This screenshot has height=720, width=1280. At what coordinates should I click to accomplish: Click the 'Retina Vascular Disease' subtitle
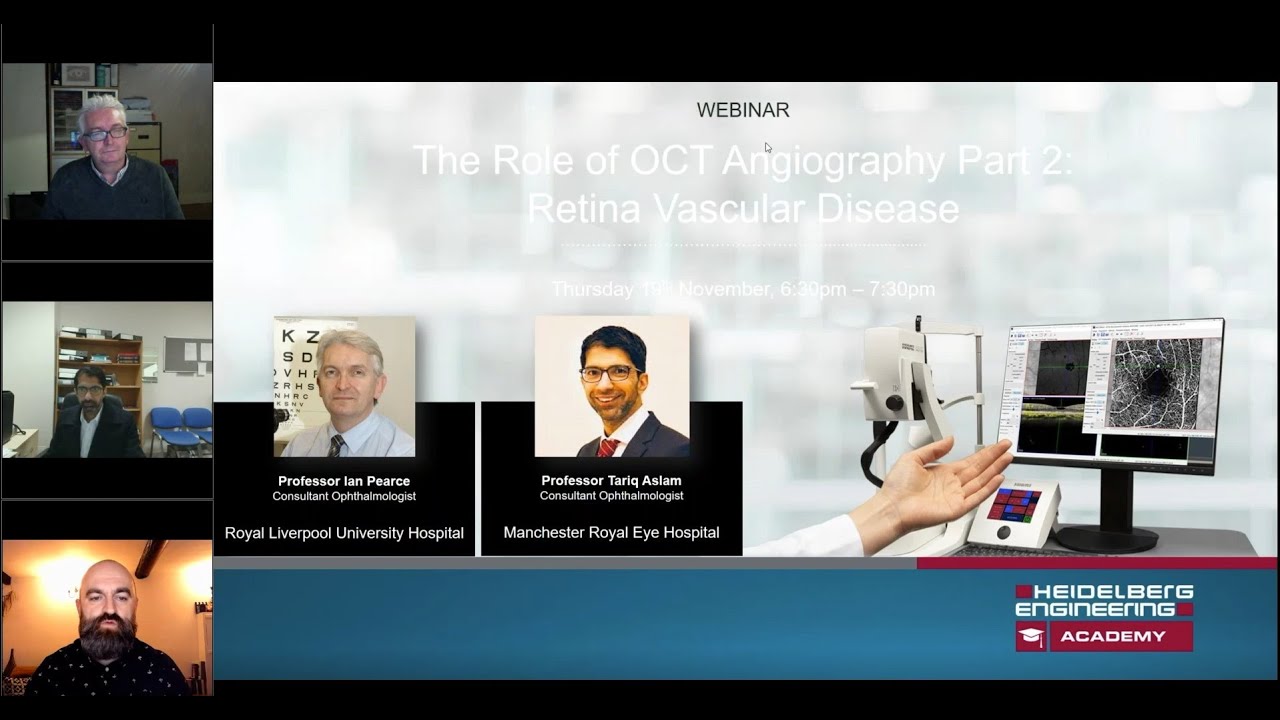(x=743, y=208)
